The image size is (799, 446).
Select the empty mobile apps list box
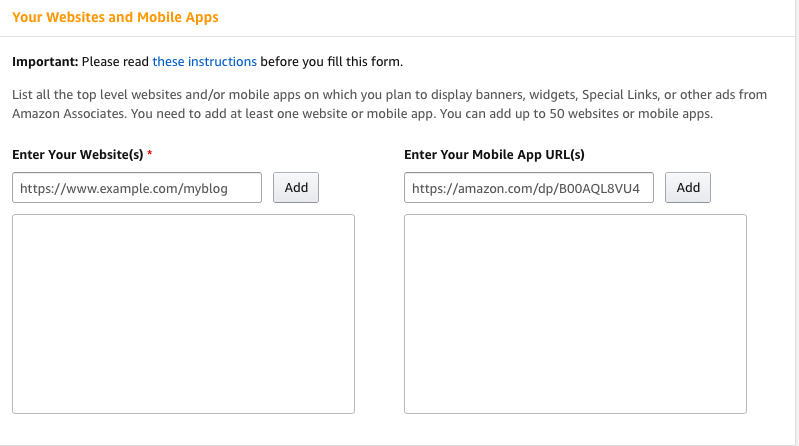pyautogui.click(x=575, y=314)
